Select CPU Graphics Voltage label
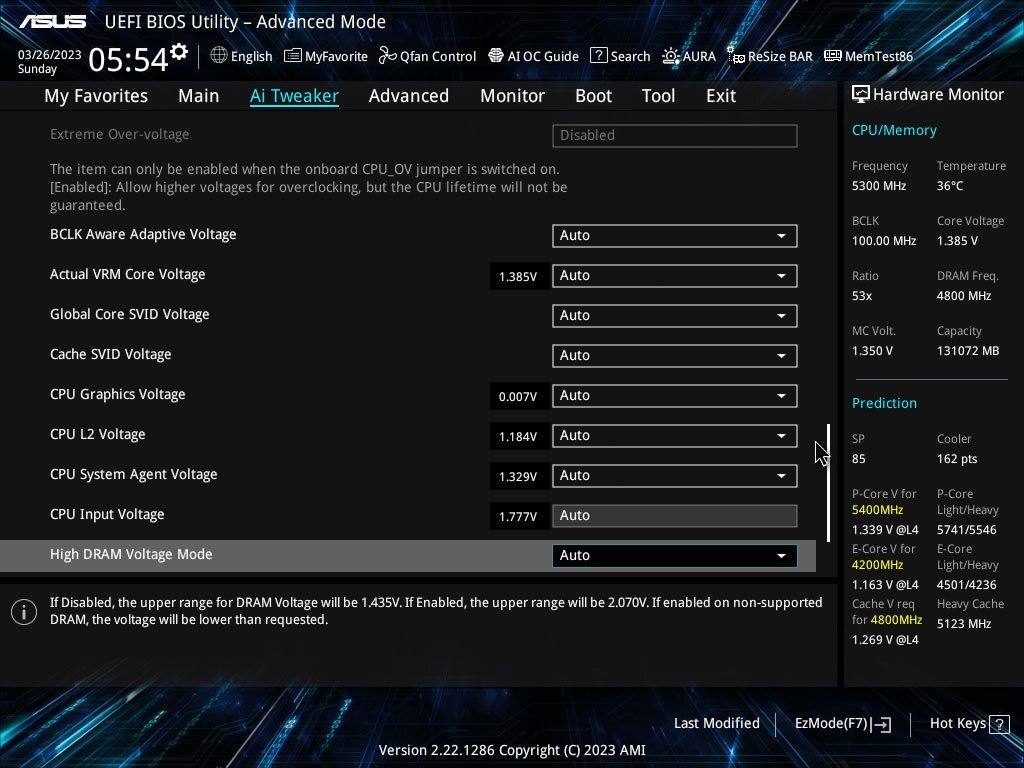The width and height of the screenshot is (1024, 768). [x=118, y=394]
